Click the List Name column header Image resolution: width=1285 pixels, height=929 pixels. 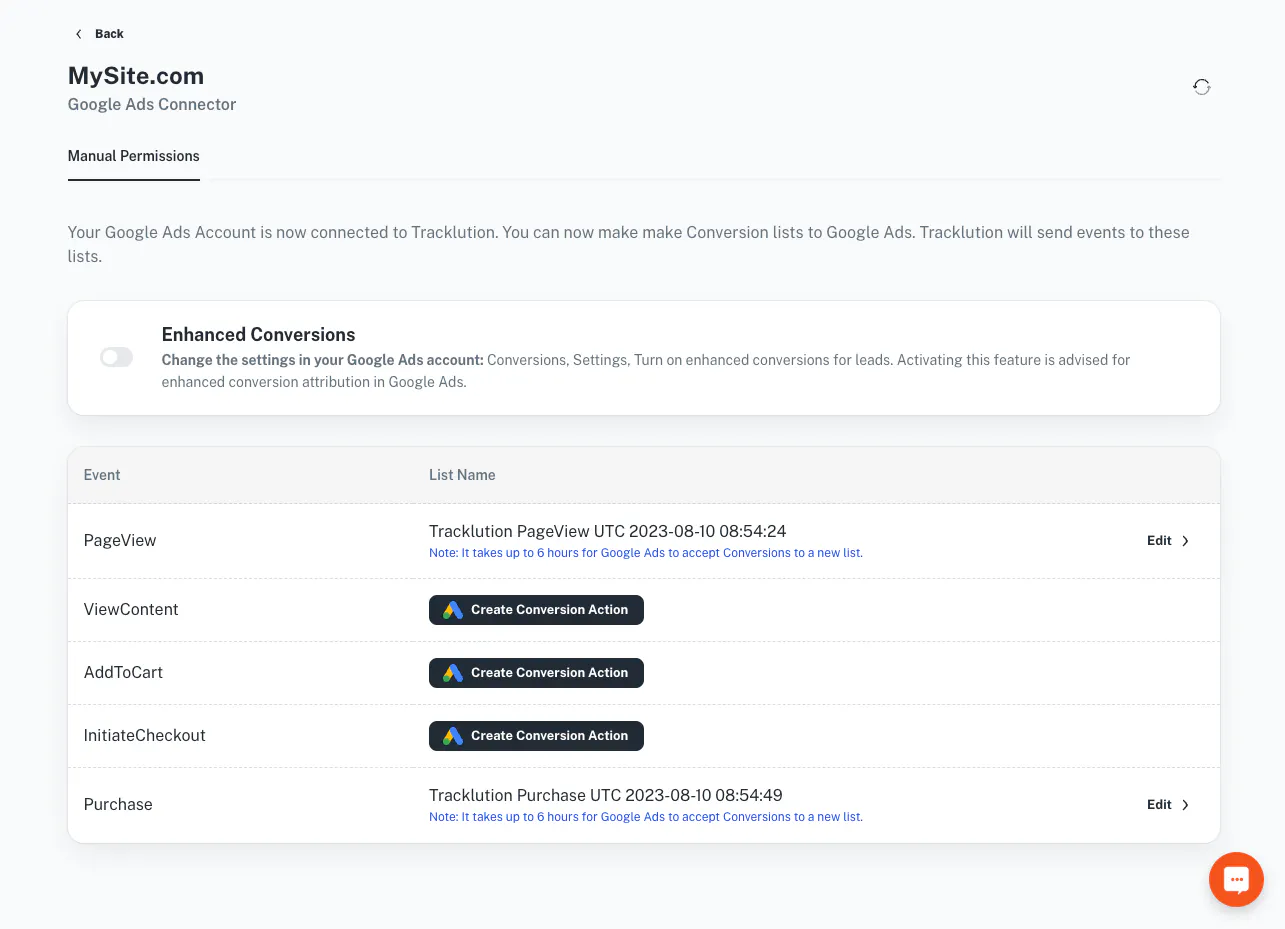point(462,475)
